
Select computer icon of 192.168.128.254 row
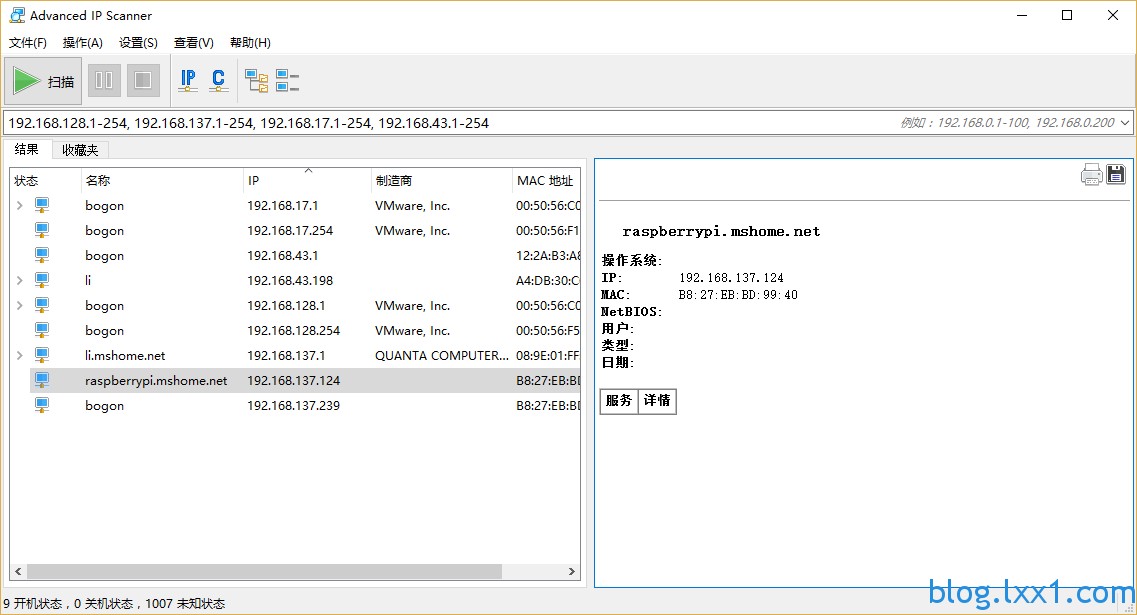[42, 330]
